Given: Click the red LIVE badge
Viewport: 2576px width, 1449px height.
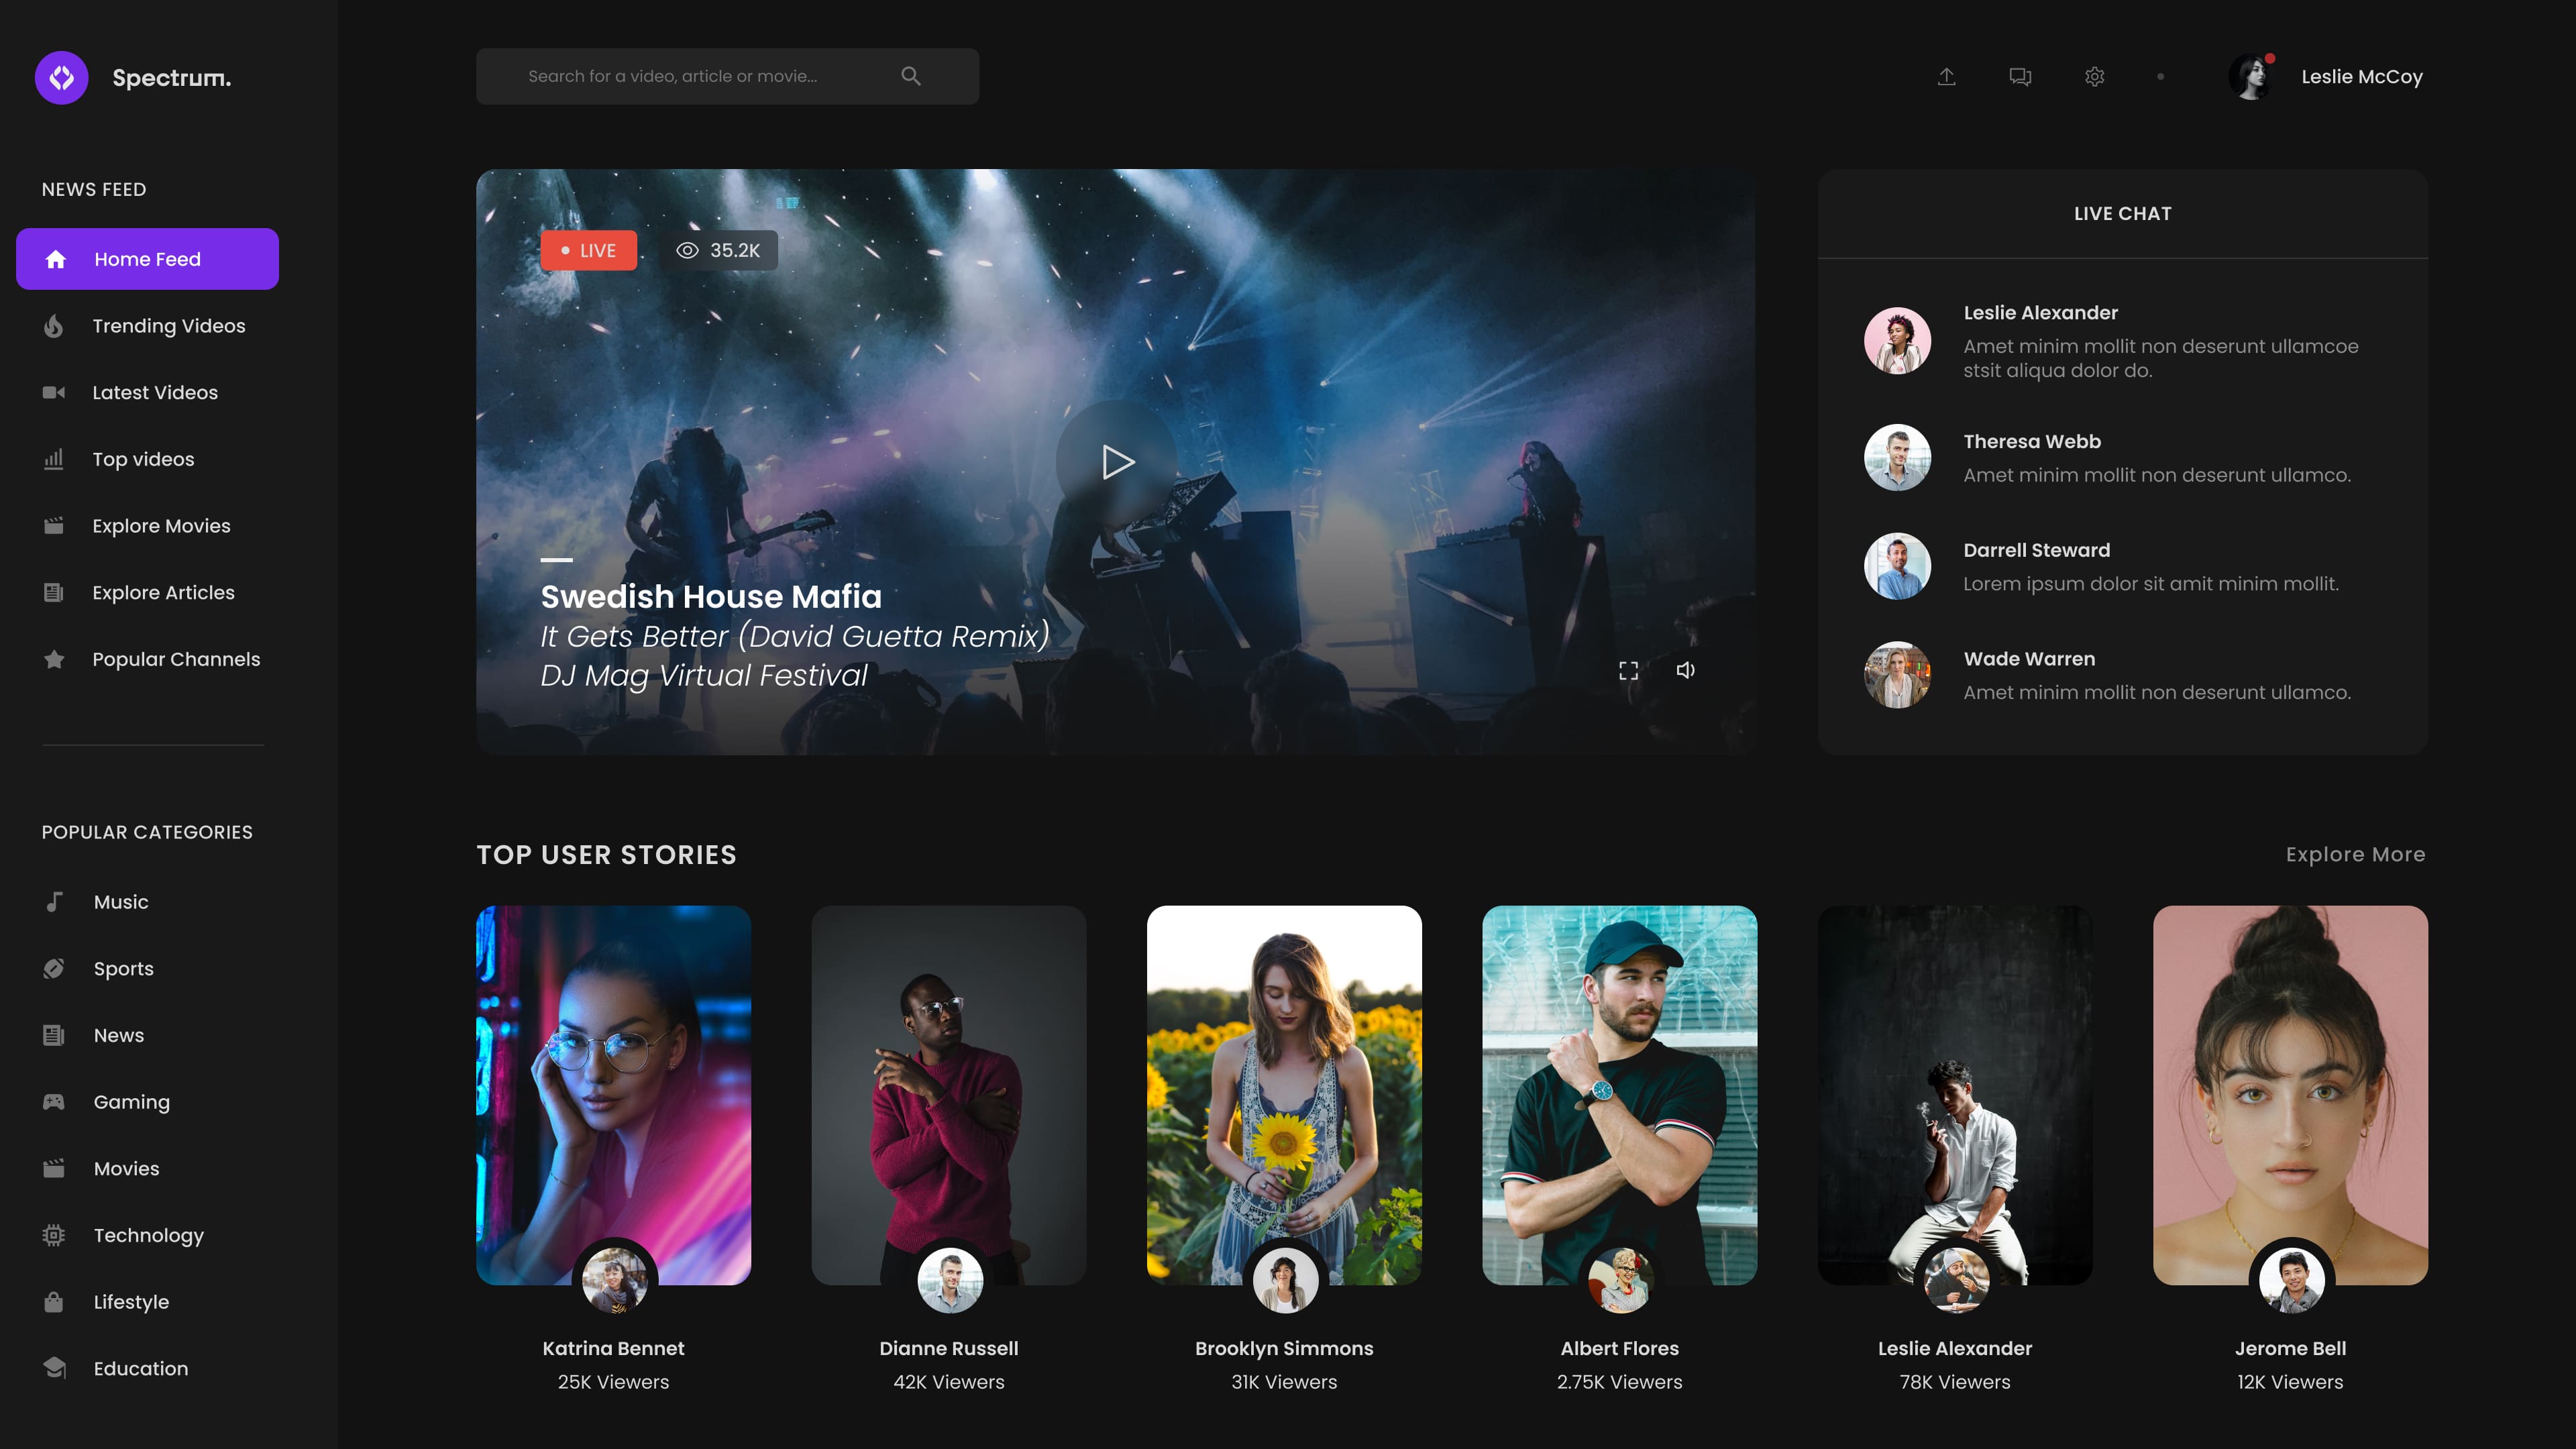Looking at the screenshot, I should [x=589, y=250].
